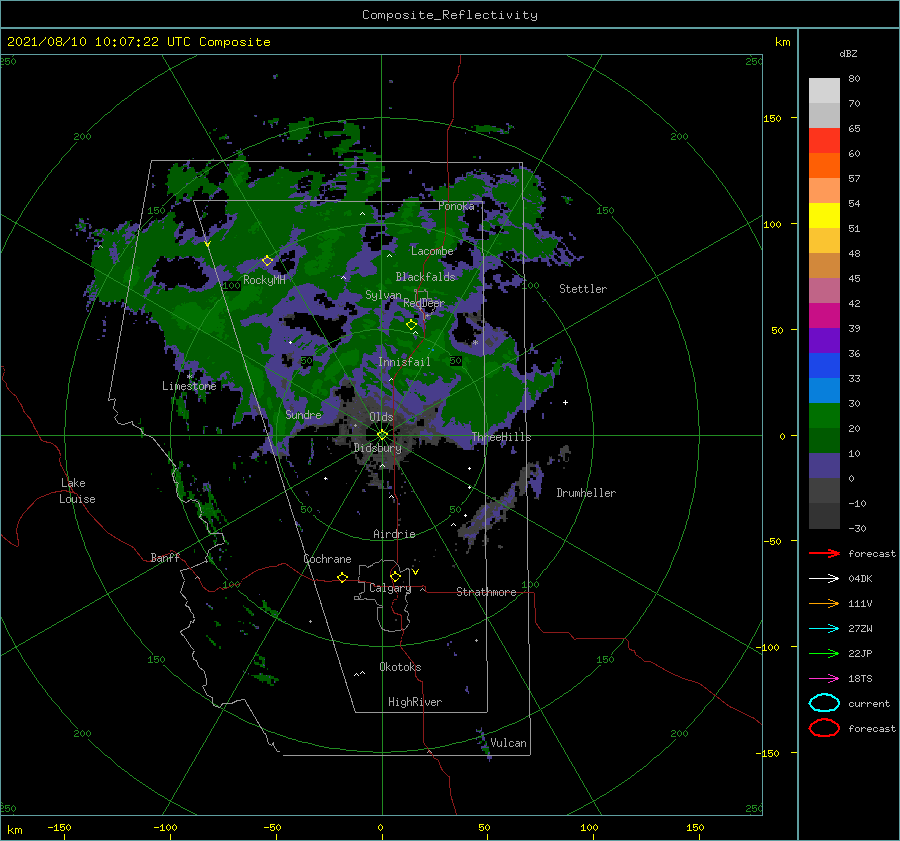Click the 2021/08/10 10:07:22 UTC timestamp

click(x=138, y=42)
